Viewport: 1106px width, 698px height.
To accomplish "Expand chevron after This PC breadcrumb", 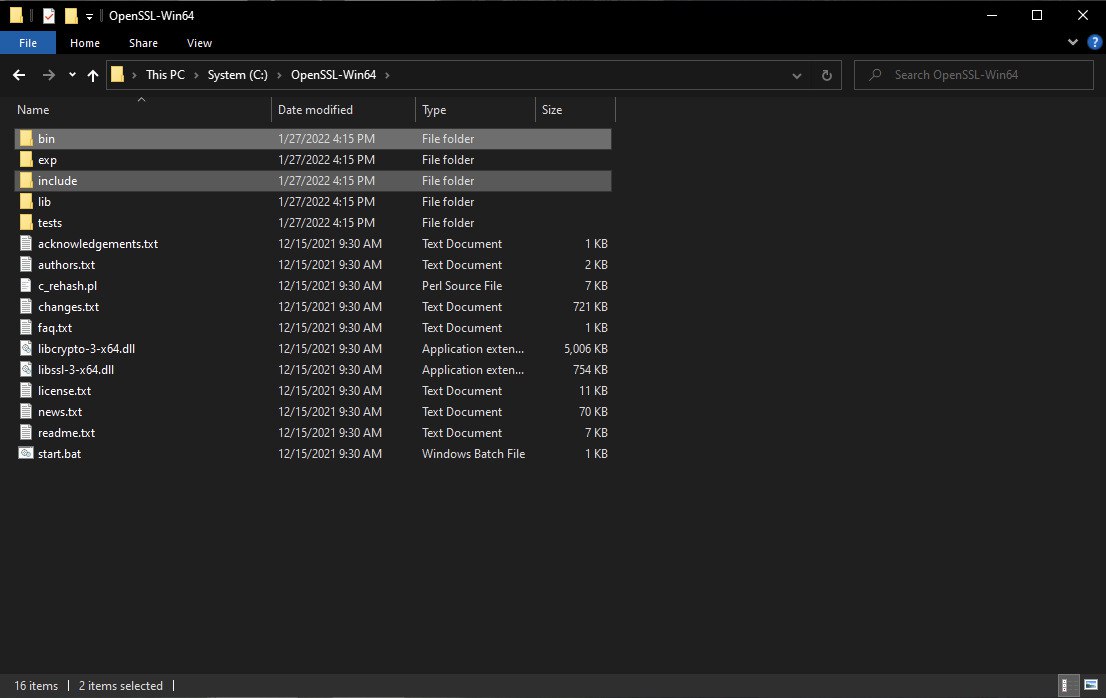I will (x=196, y=75).
